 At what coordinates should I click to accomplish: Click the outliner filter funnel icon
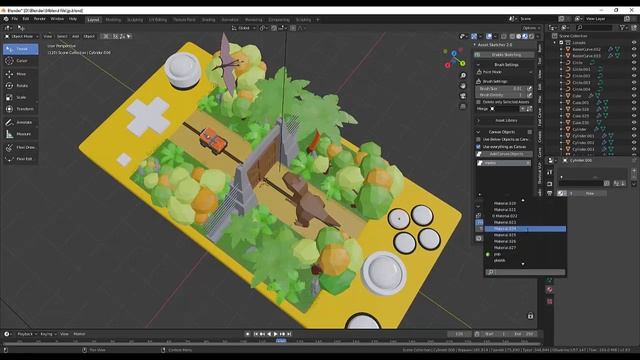[x=622, y=27]
